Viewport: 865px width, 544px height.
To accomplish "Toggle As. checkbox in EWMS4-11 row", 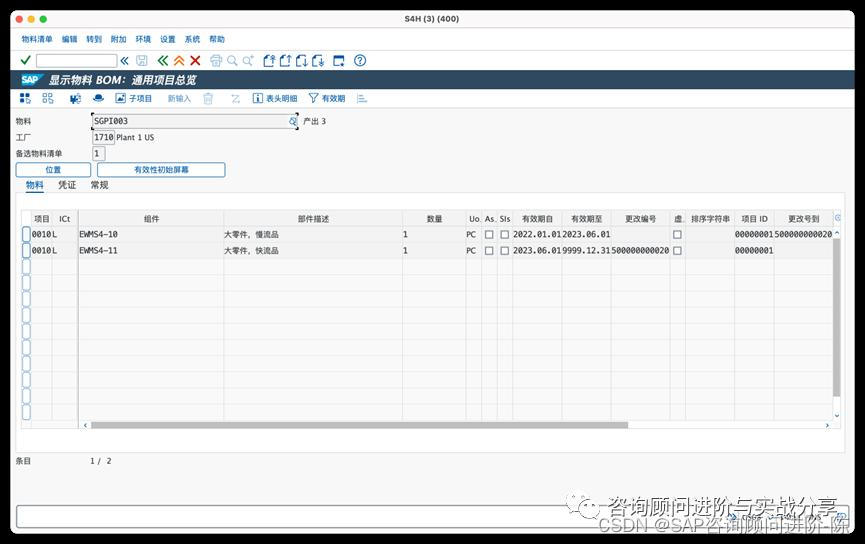I will 489,250.
